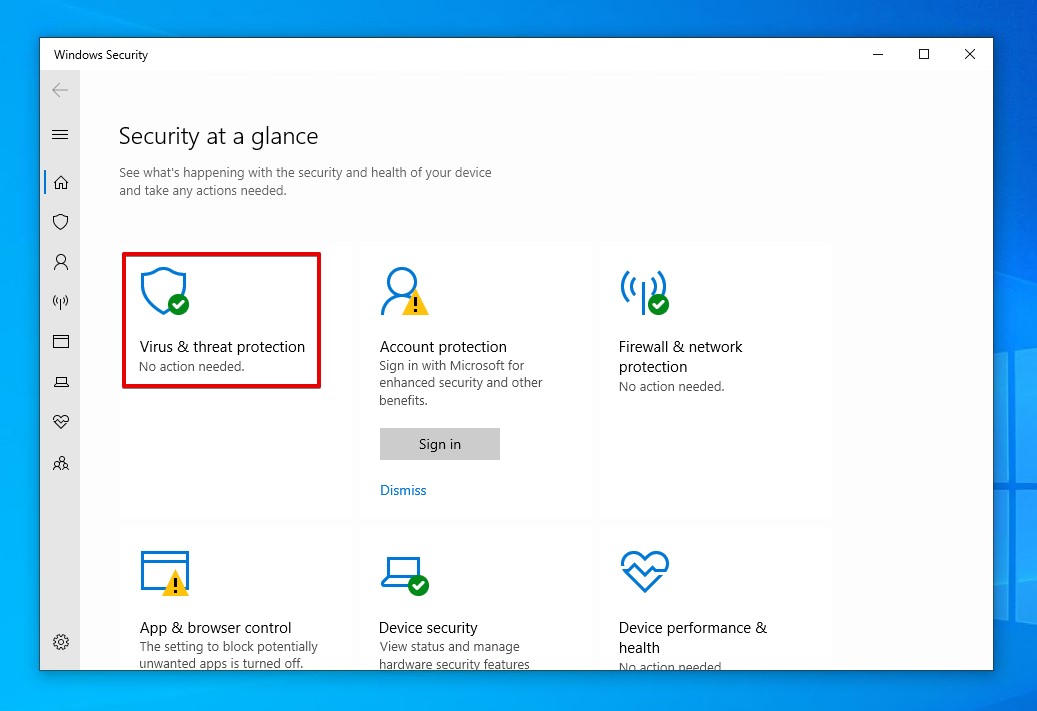Expand the navigation pane with the hamburger icon
Image resolution: width=1037 pixels, height=711 pixels.
[60, 134]
